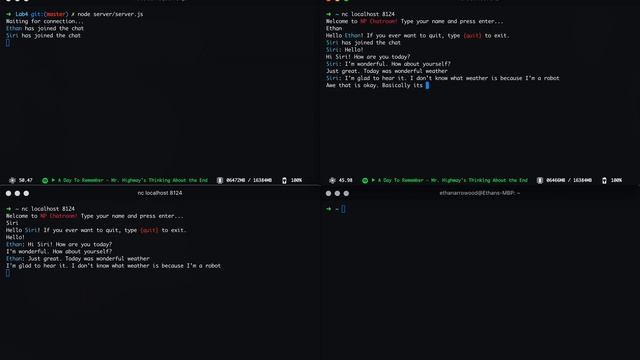Screen dimensions: 640x360
Task: Click 'Hello Siri!' greeting line
Action: [96, 230]
